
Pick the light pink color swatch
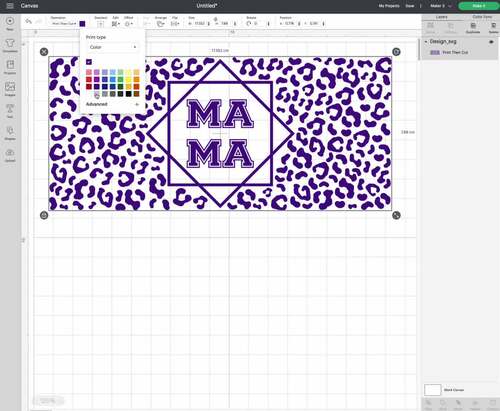click(89, 72)
